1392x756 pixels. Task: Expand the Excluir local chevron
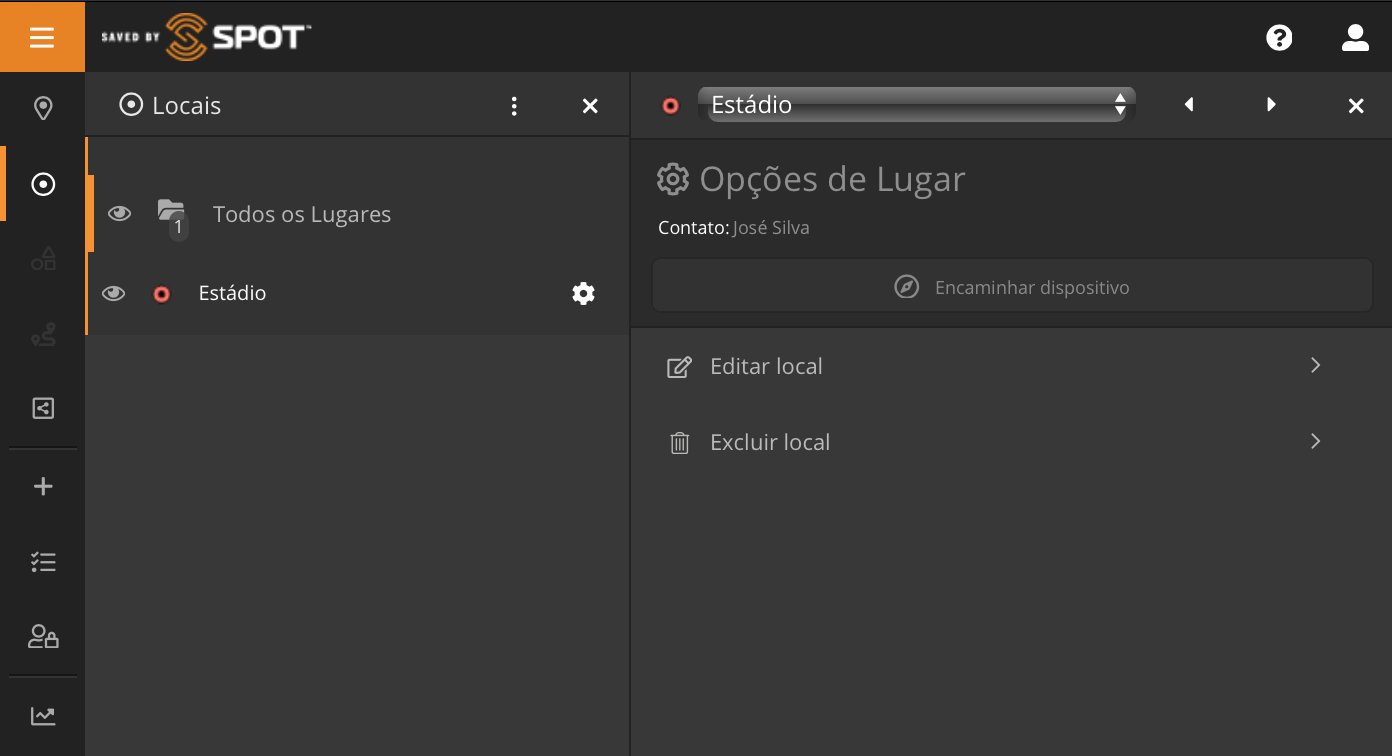[1315, 442]
